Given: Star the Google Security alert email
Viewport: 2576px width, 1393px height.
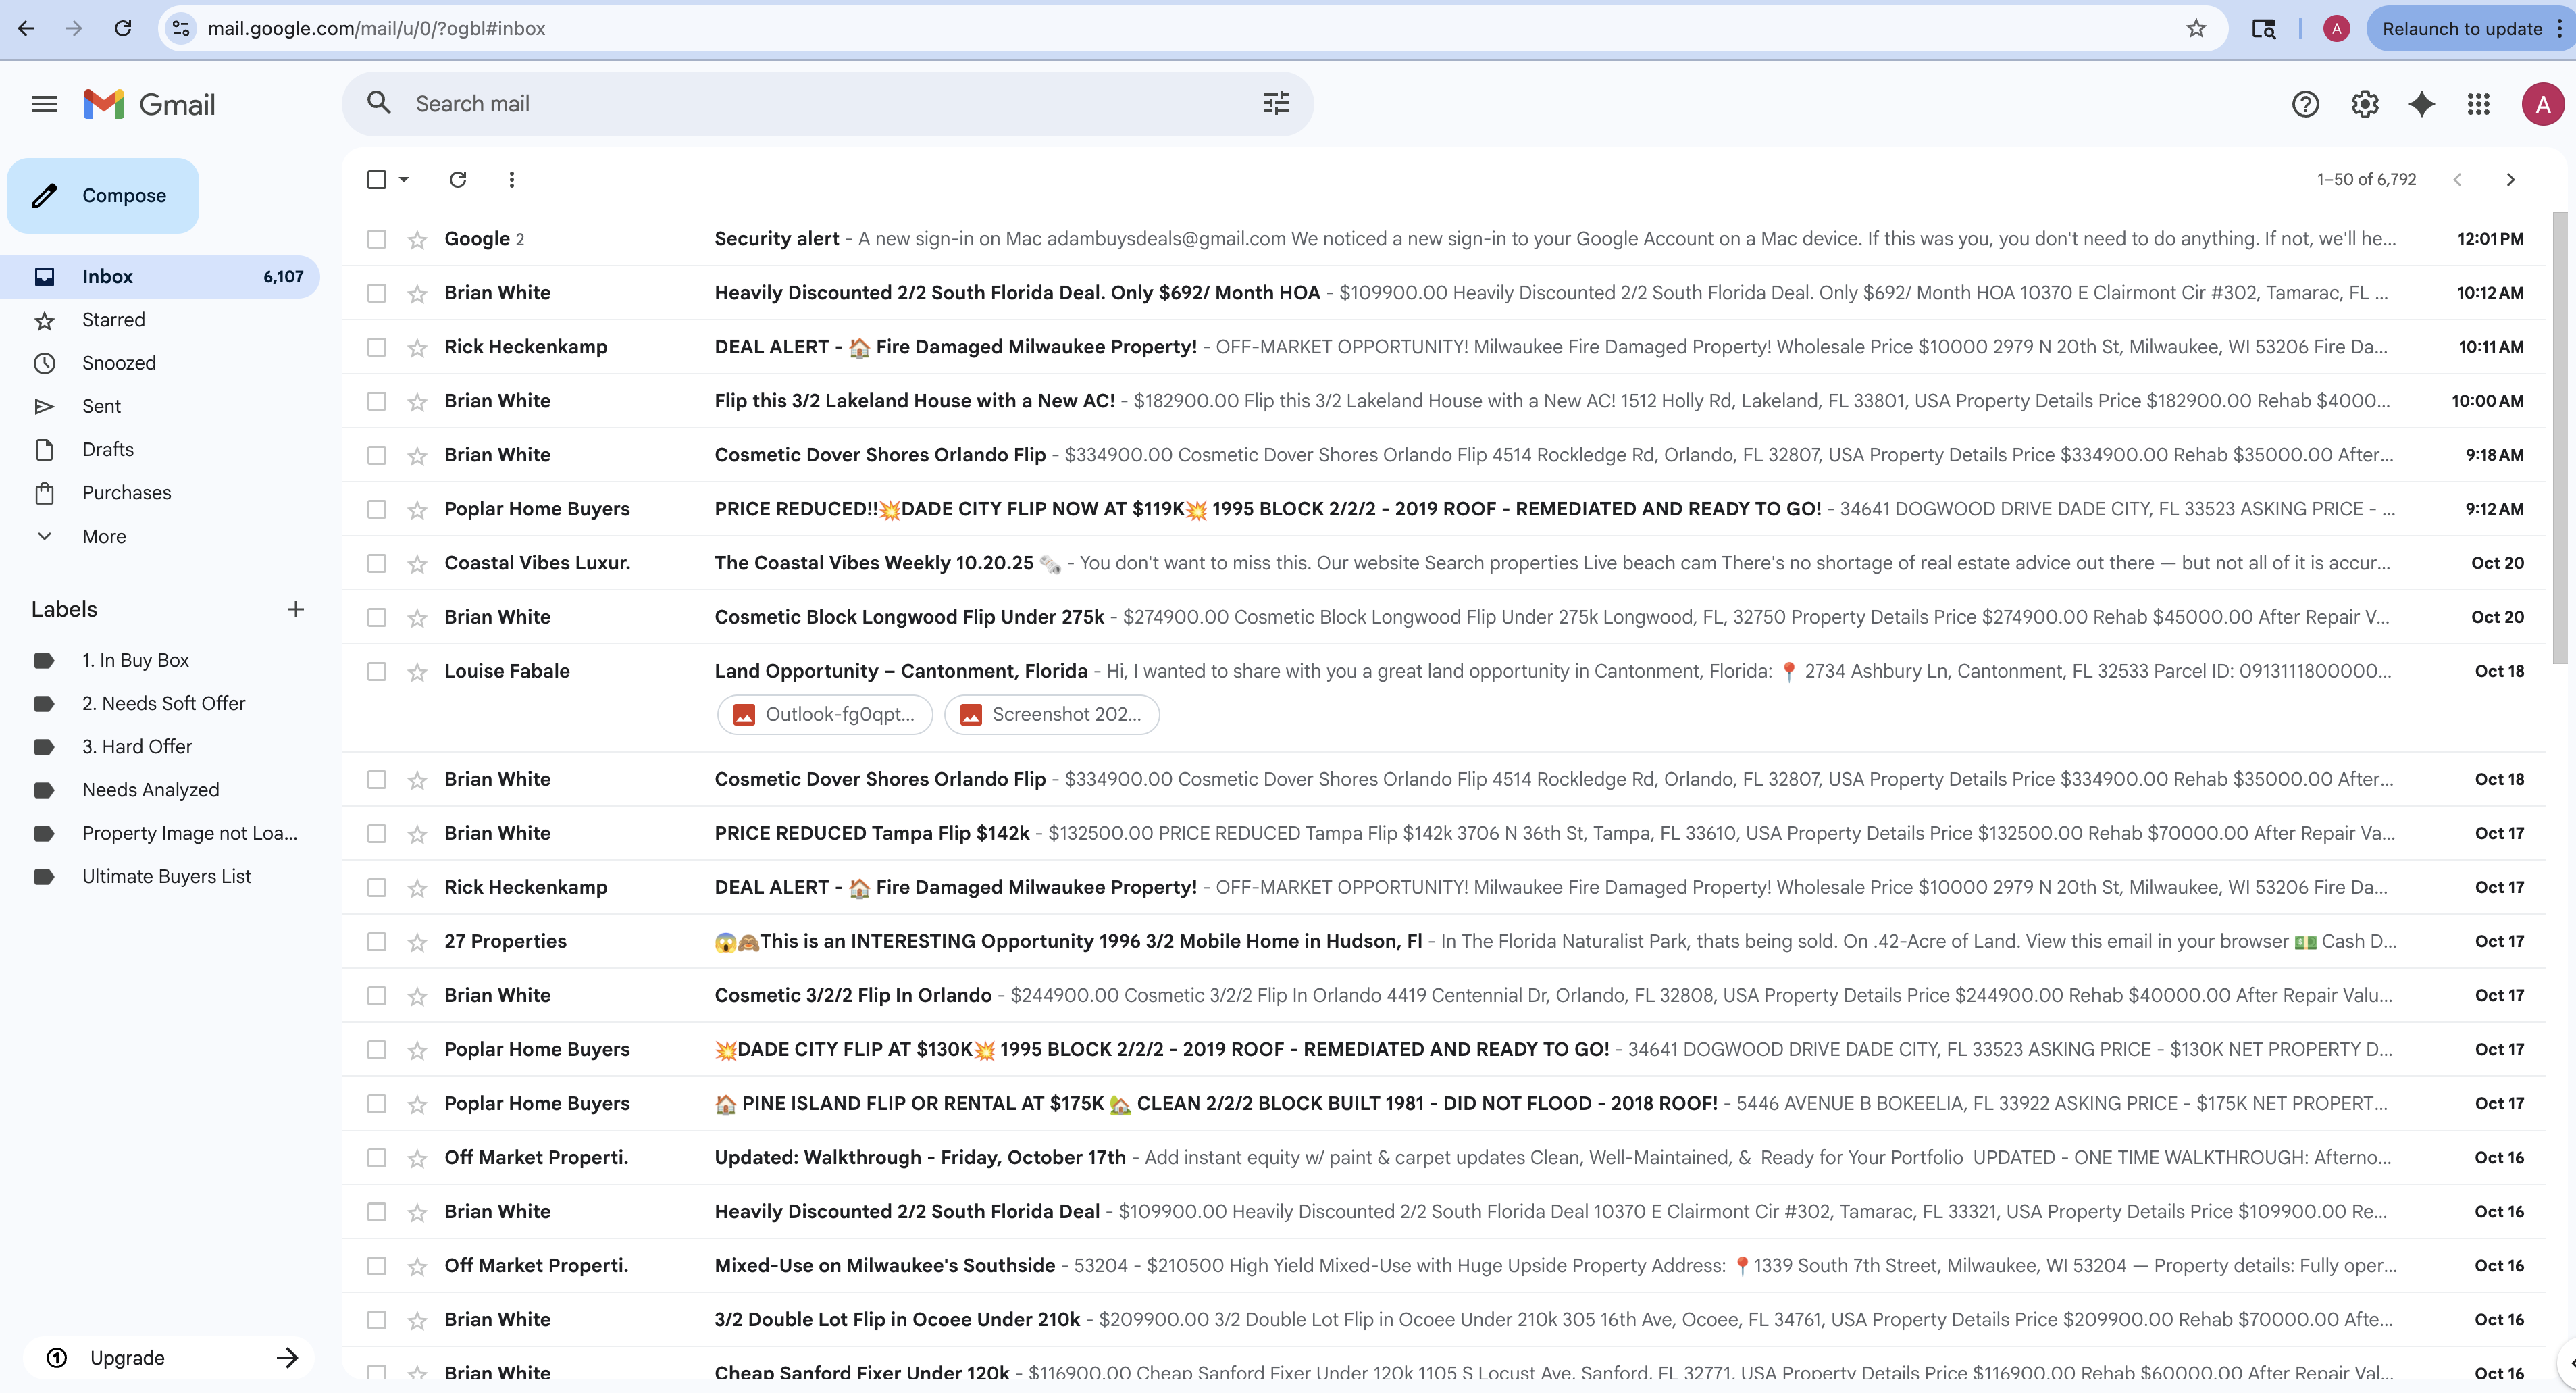Looking at the screenshot, I should pos(417,240).
